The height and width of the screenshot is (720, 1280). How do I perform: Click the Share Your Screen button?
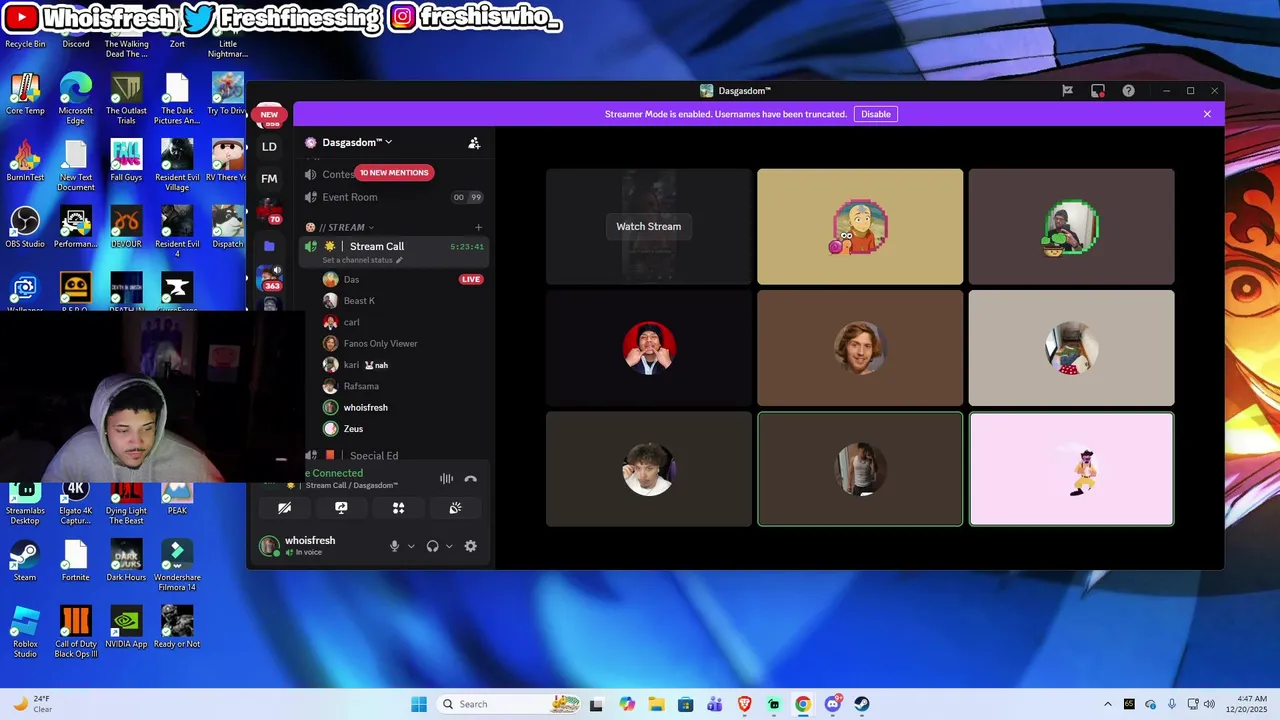coord(341,508)
